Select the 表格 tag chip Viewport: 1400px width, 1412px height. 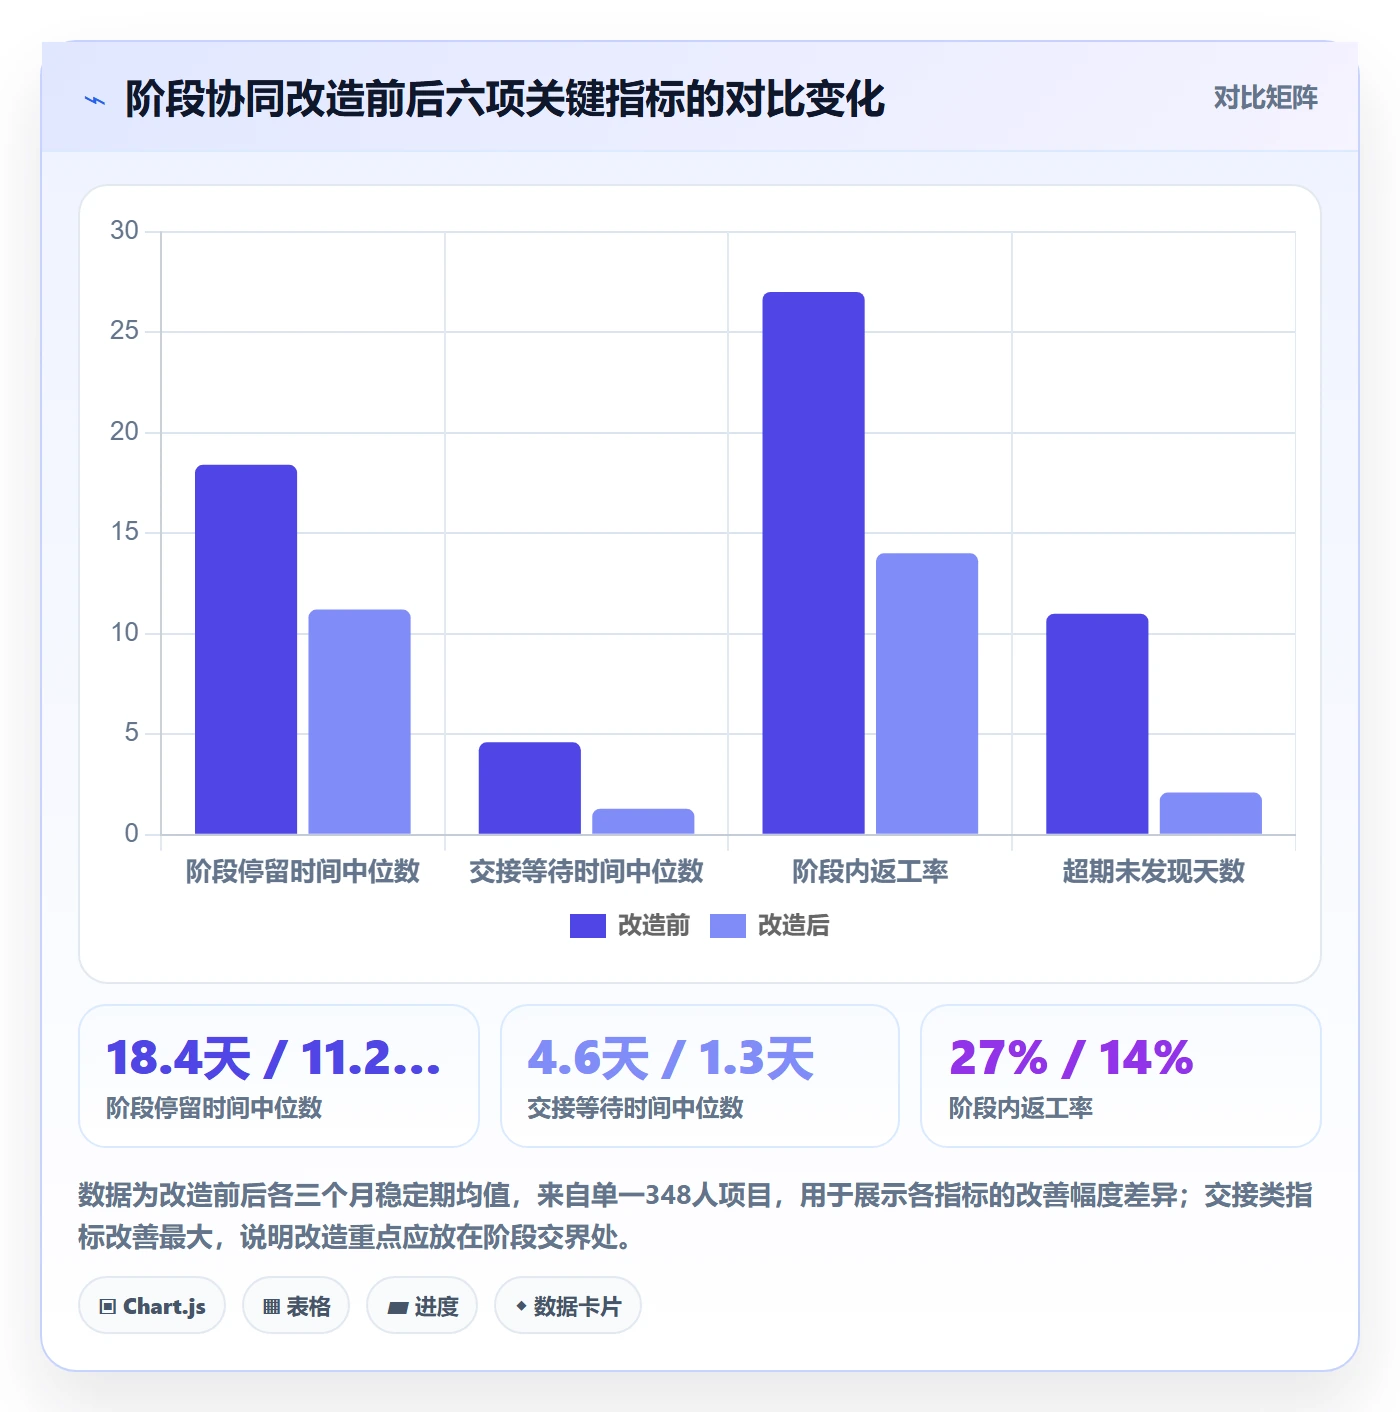pyautogui.click(x=296, y=1306)
